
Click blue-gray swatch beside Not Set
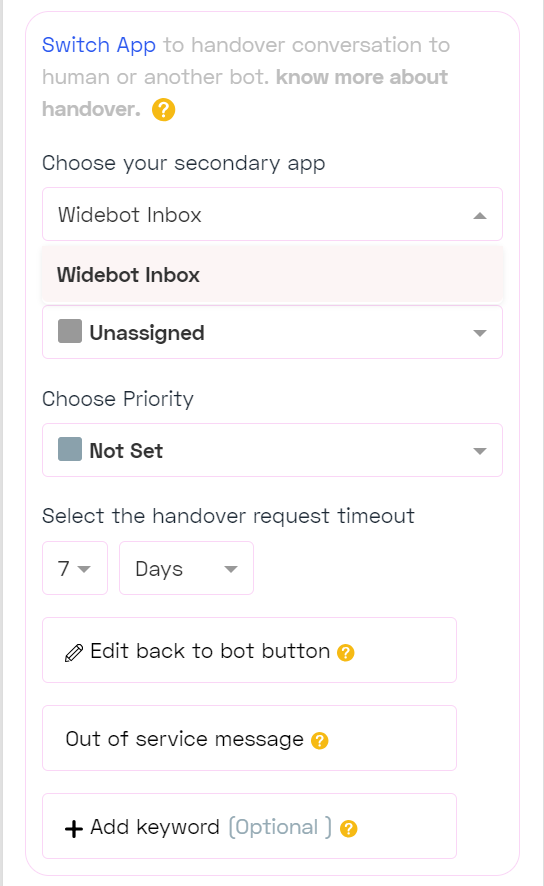pos(70,449)
